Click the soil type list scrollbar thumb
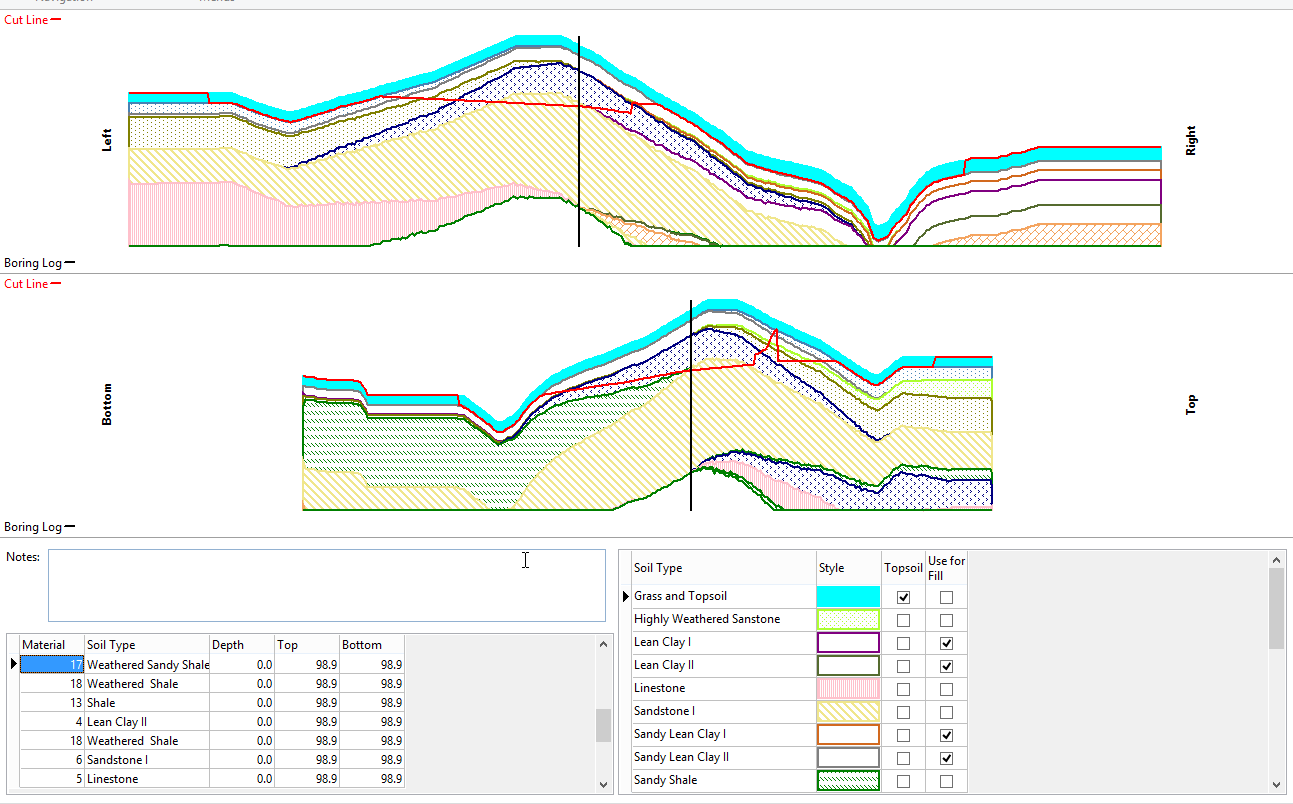Viewport: 1293px width, 804px height. click(1276, 608)
